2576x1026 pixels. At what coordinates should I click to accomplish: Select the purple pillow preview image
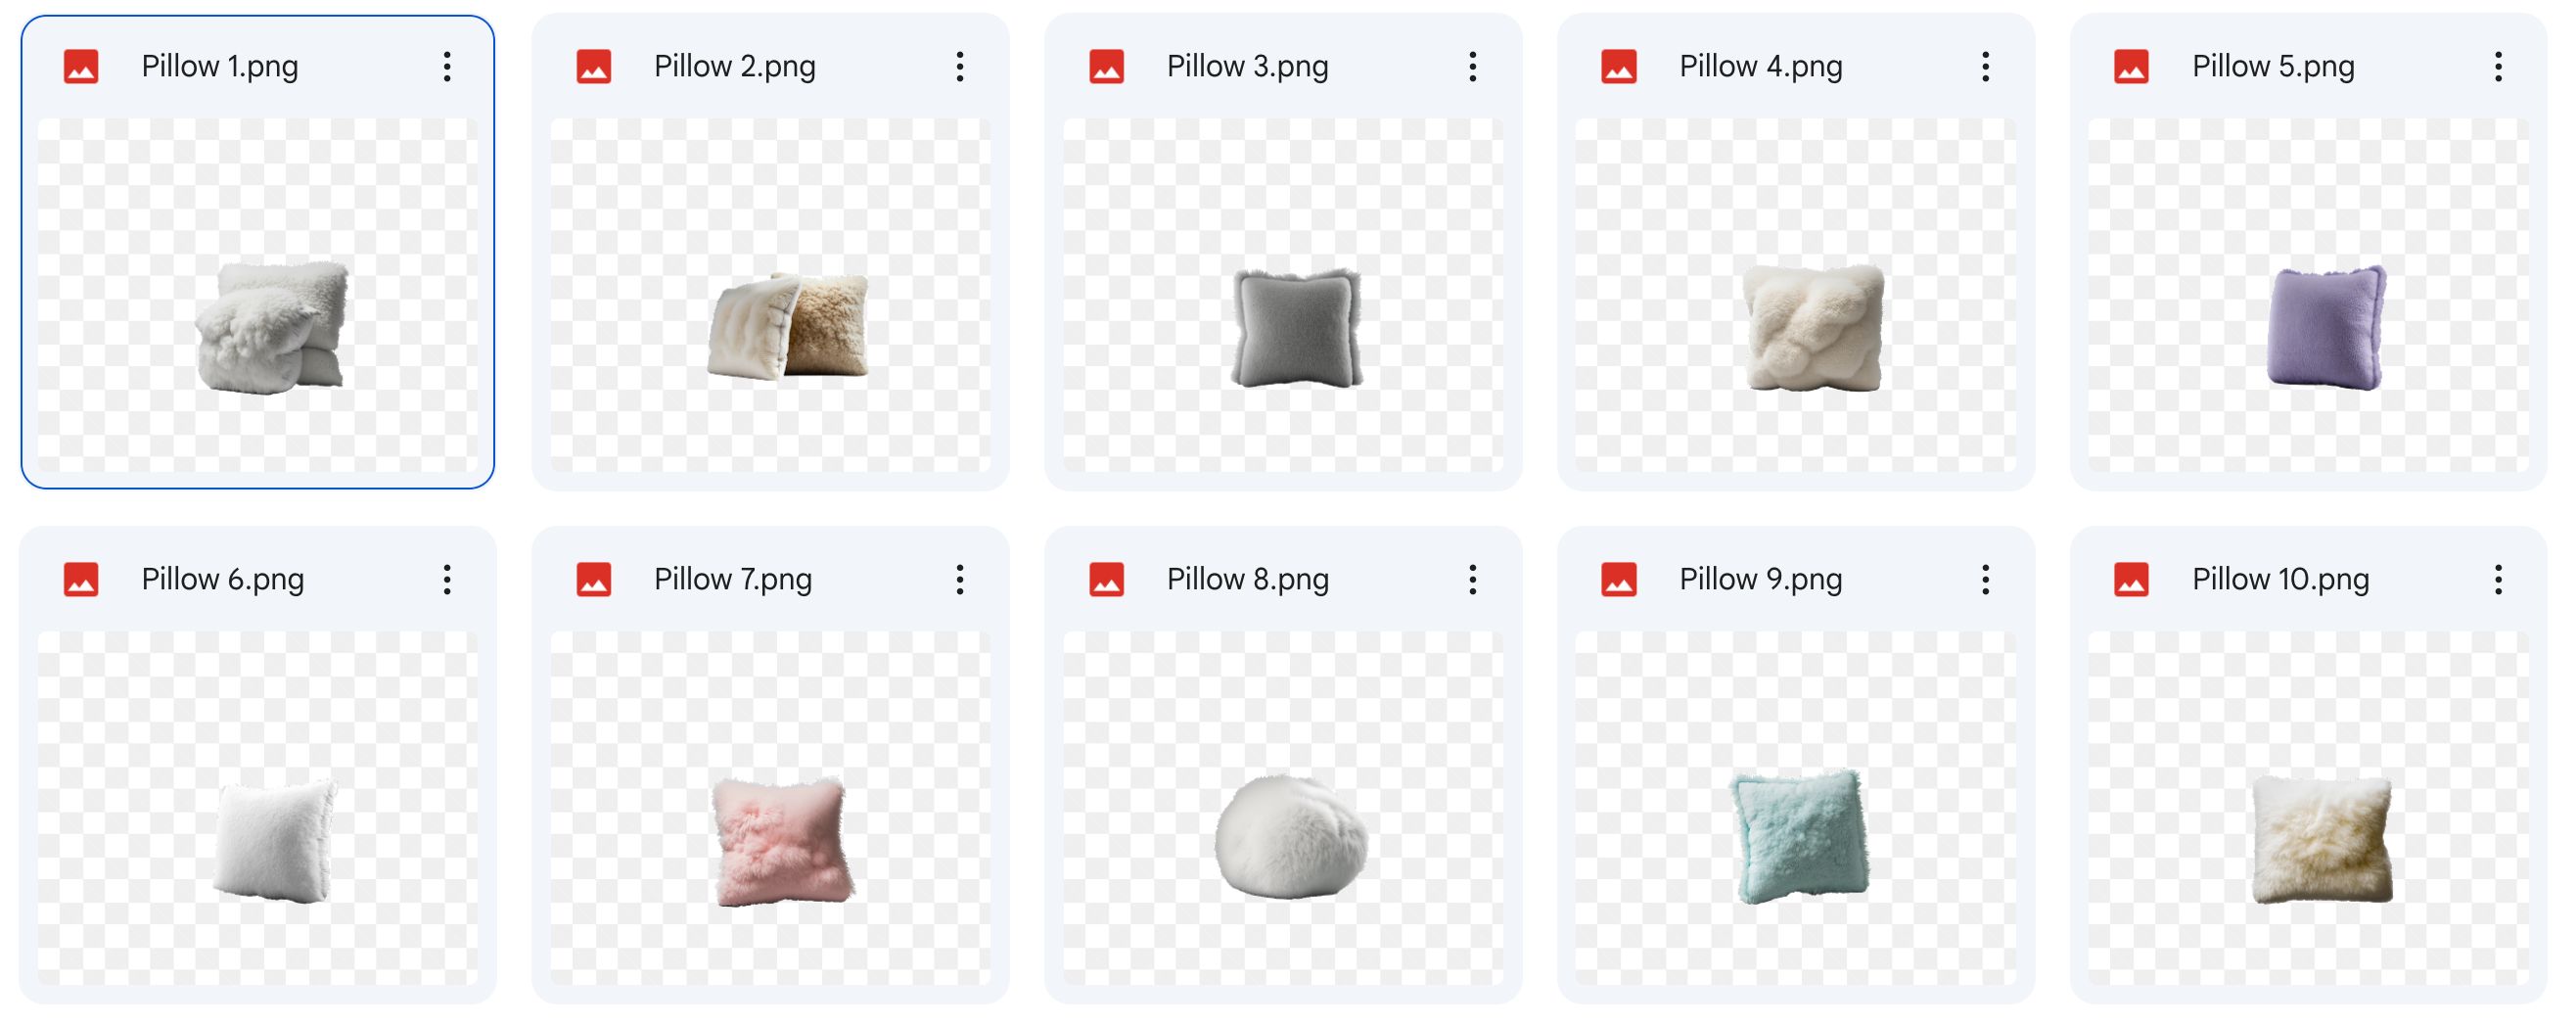[2309, 296]
